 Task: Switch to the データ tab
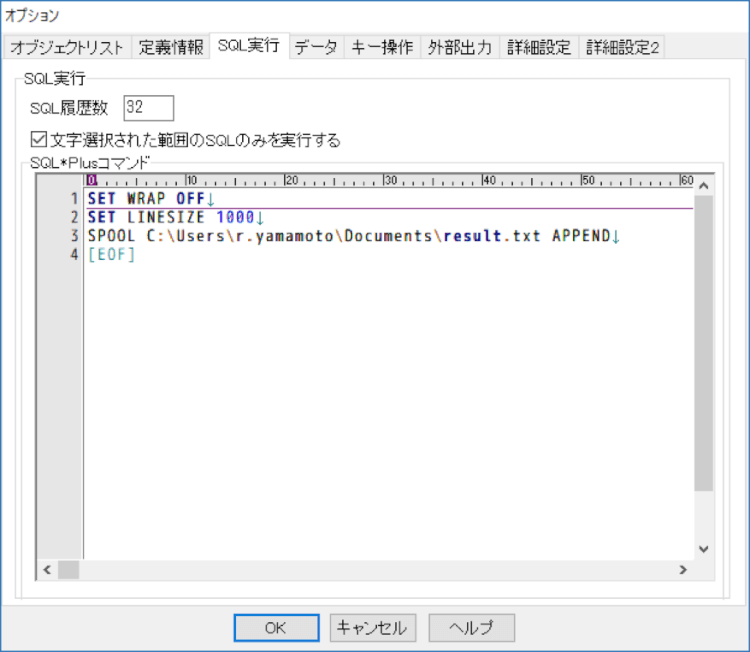tap(316, 47)
